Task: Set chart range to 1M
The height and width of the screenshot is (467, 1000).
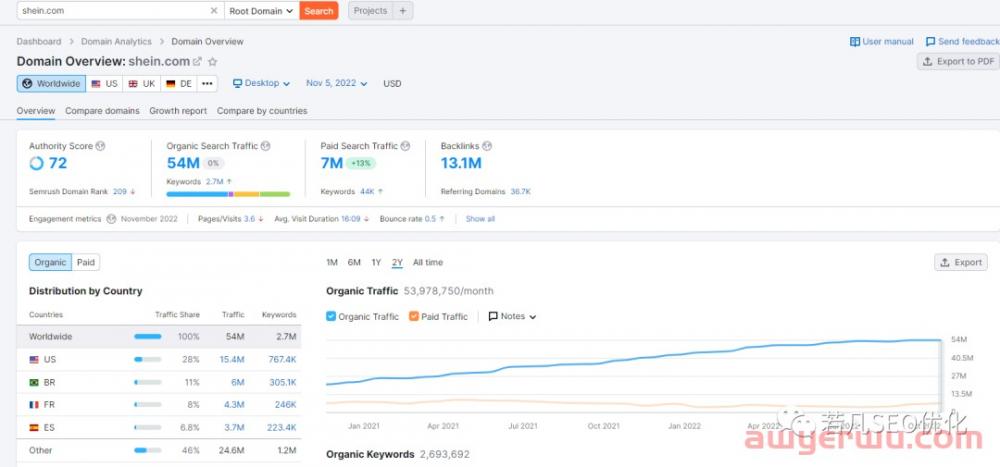Action: (332, 262)
